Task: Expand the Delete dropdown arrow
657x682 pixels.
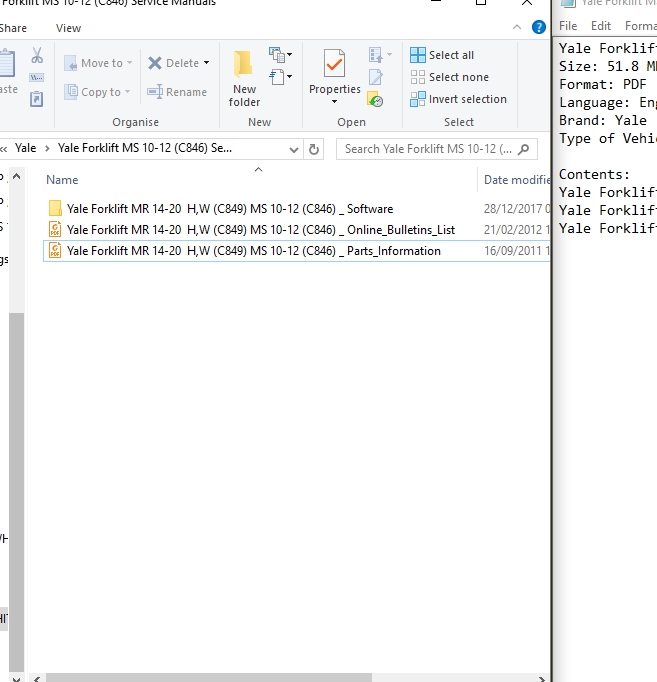Action: (x=206, y=63)
